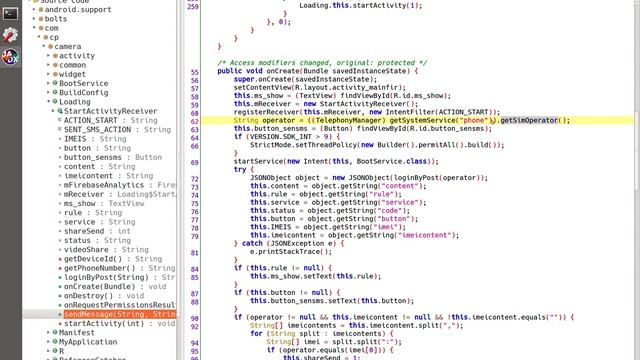
Task: Collapse the Loading class node
Action: 49,102
